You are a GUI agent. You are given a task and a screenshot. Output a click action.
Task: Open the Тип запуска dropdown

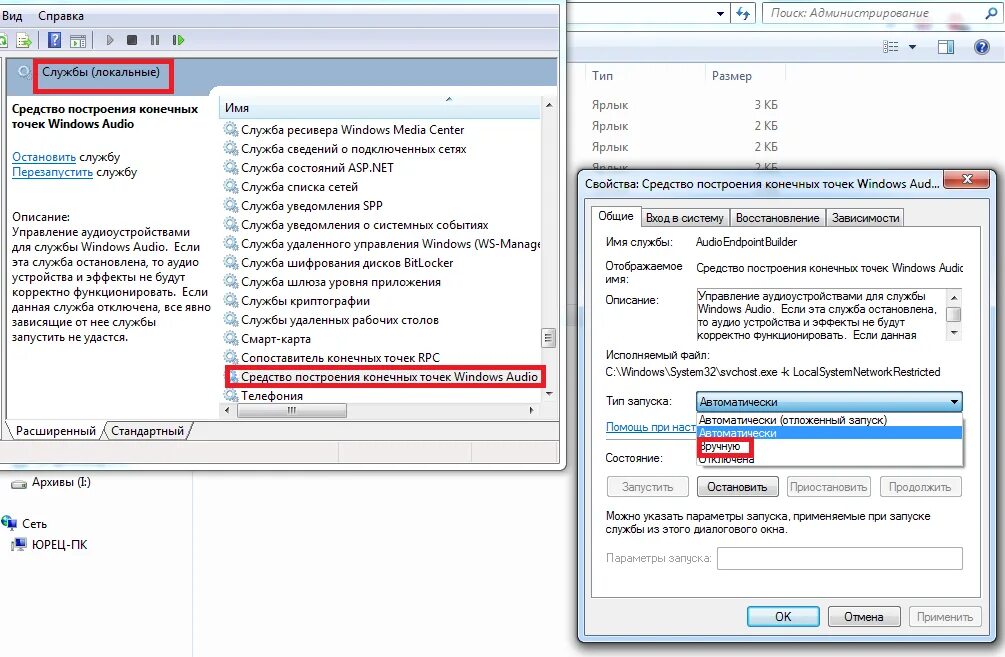click(x=829, y=402)
